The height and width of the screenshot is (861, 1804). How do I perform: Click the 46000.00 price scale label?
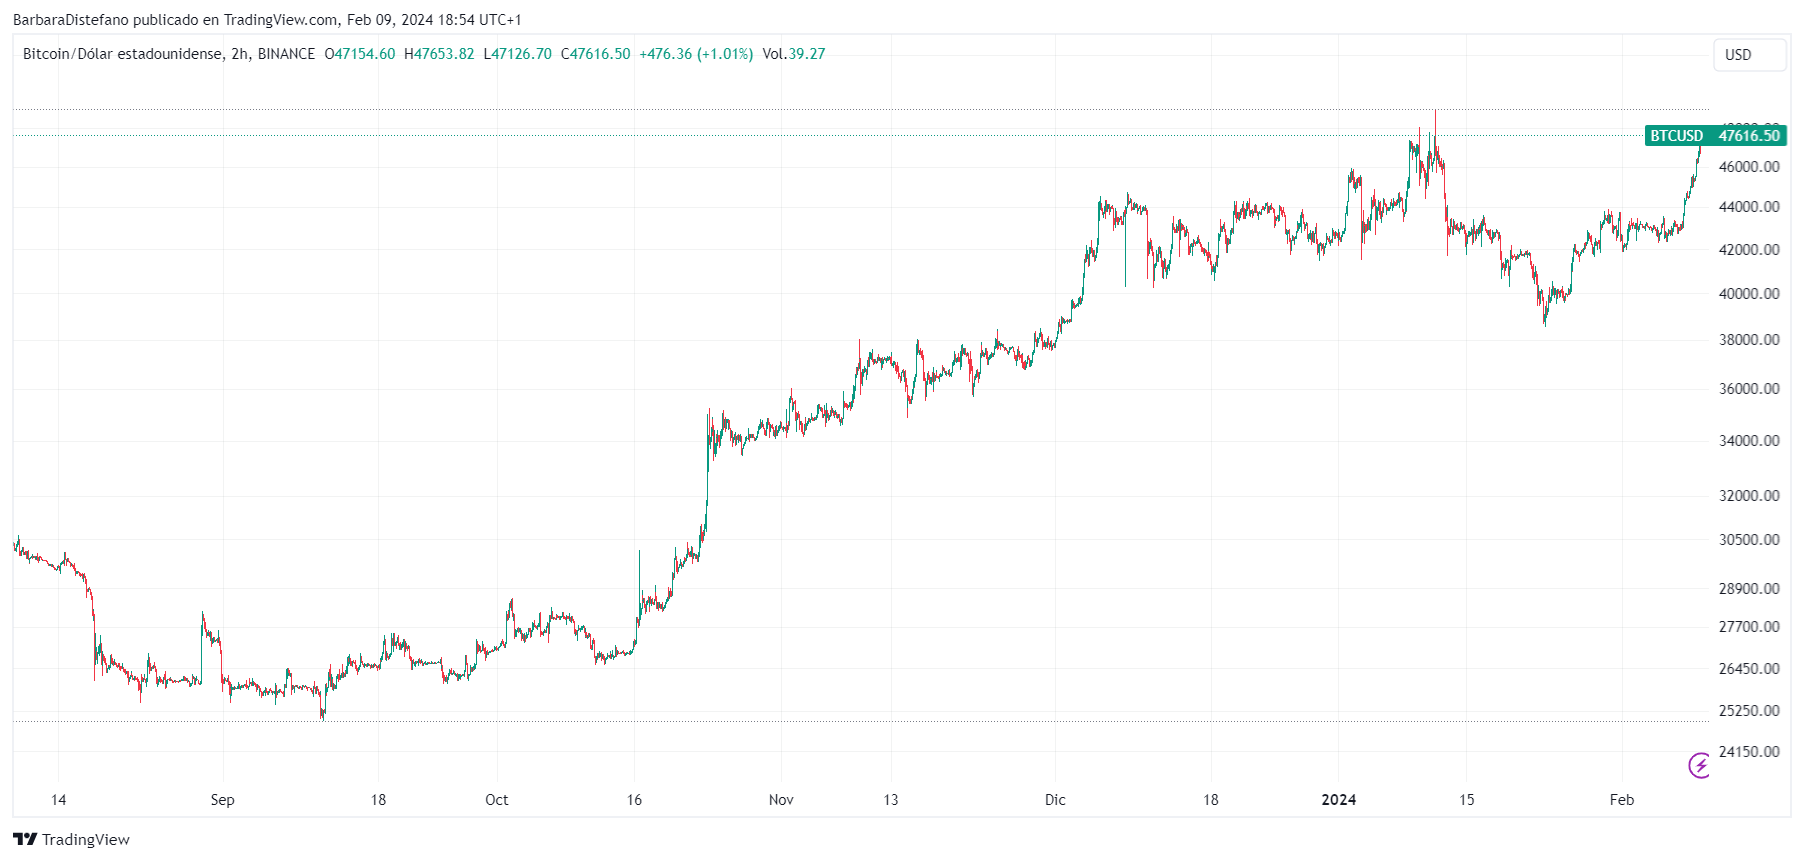[1749, 167]
